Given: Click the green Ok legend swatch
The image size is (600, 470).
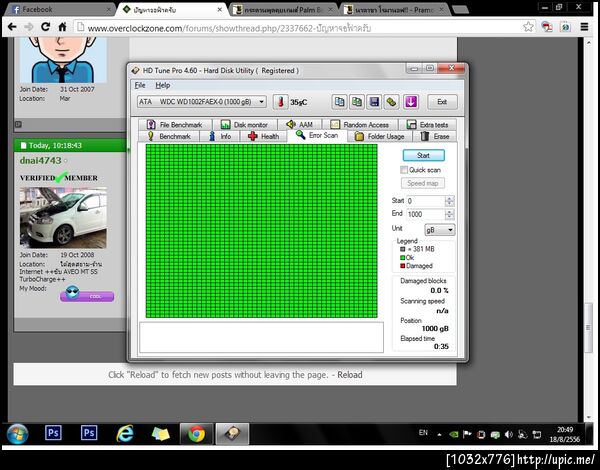Looking at the screenshot, I should tap(402, 258).
